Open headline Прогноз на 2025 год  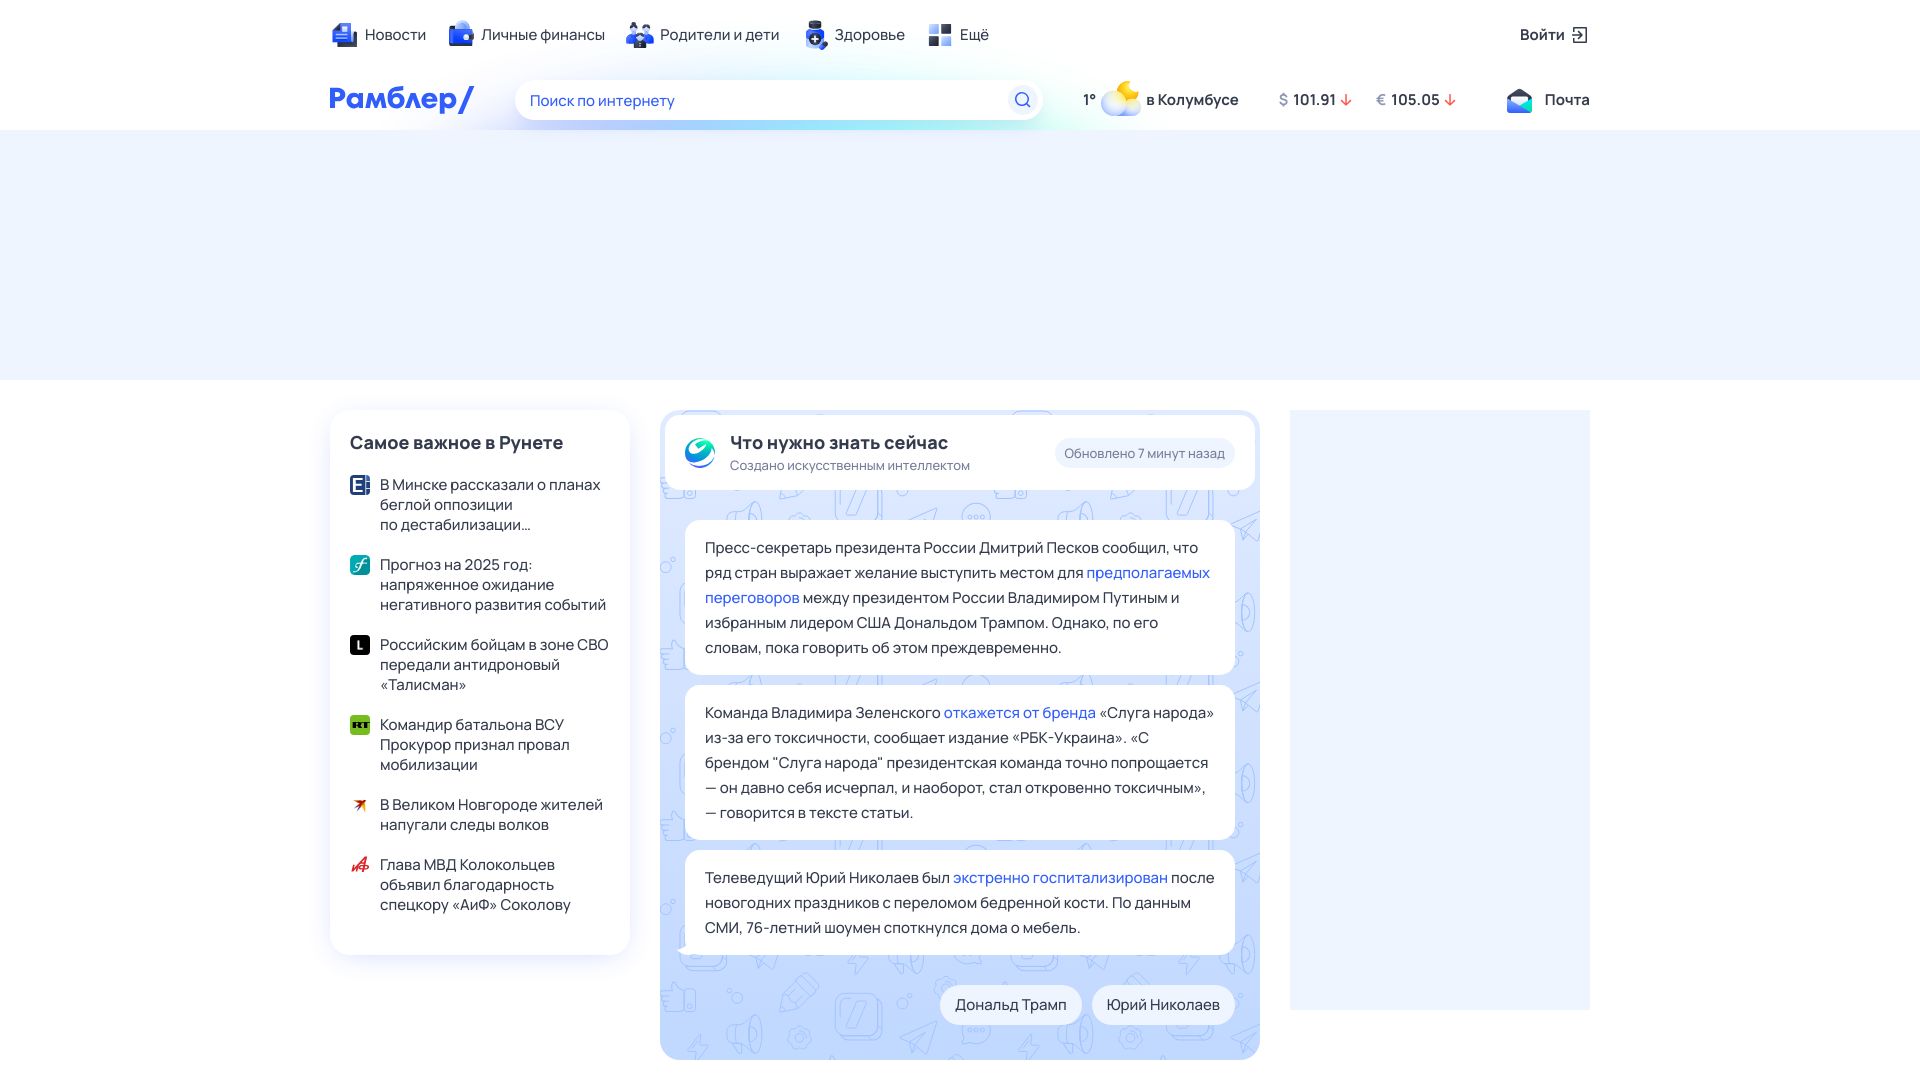coord(493,585)
